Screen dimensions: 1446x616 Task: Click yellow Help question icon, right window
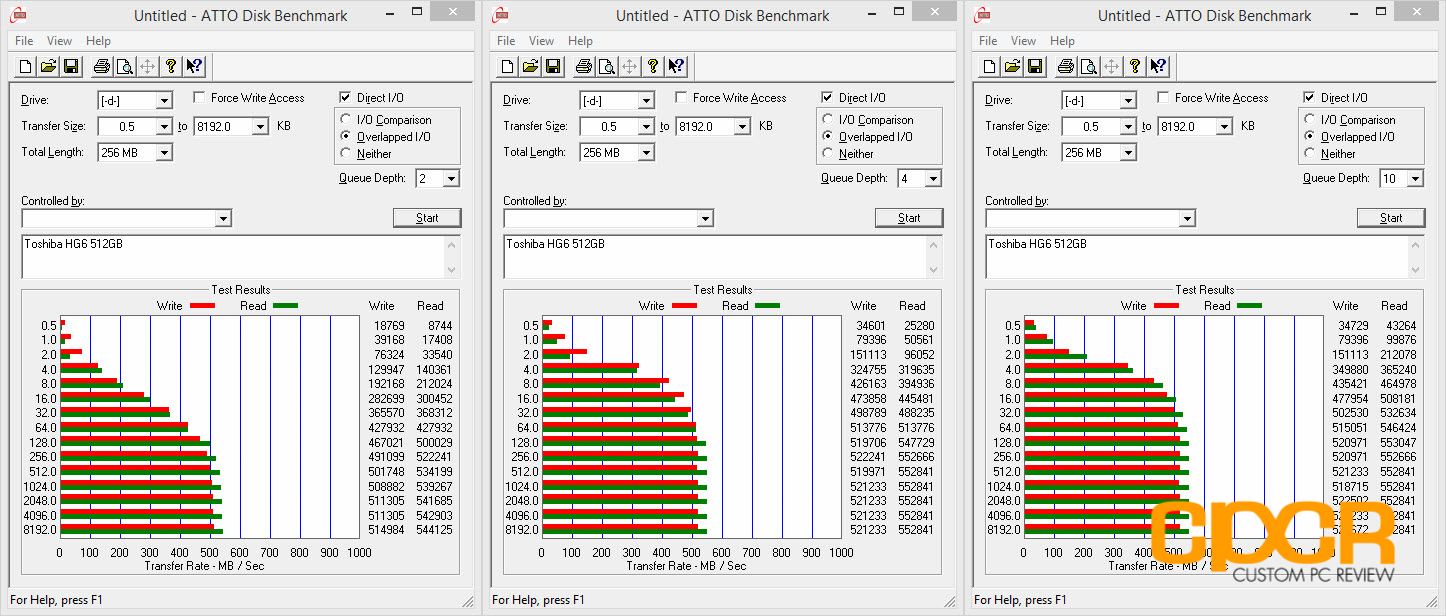pyautogui.click(x=1135, y=66)
